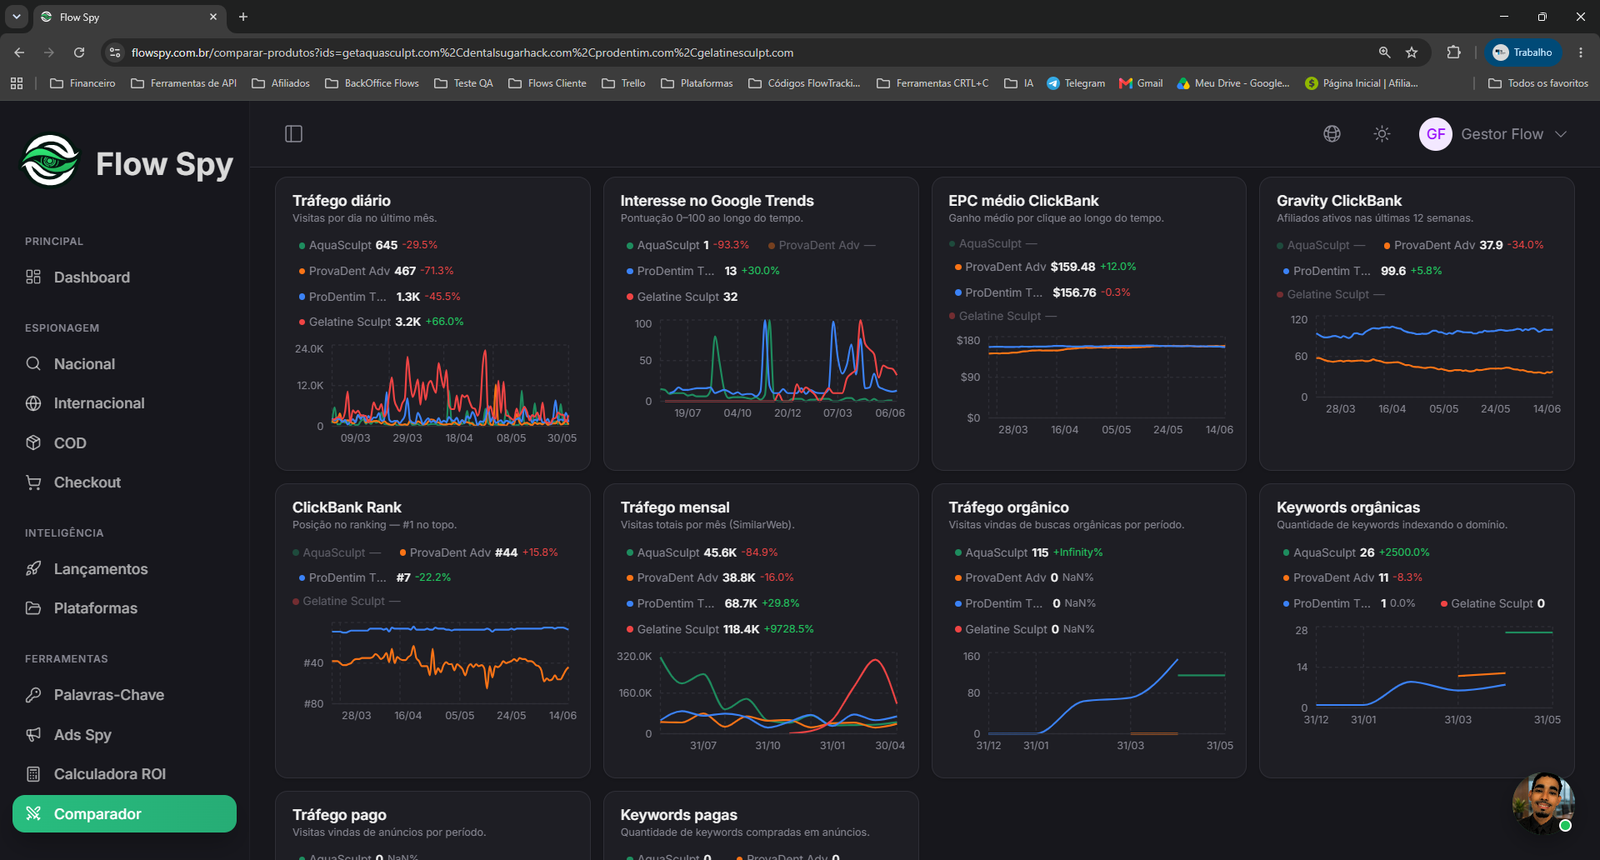Toggle ProvaDent Adv in ClickBank Rank legend
Viewport: 1600px width, 860px height.
click(478, 552)
